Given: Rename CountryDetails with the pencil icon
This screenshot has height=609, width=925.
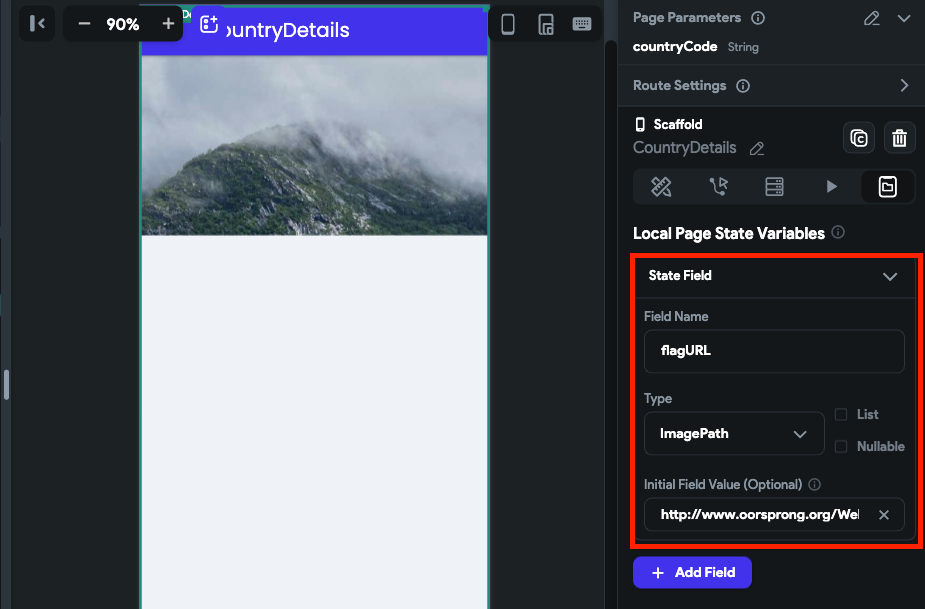Looking at the screenshot, I should (x=757, y=149).
